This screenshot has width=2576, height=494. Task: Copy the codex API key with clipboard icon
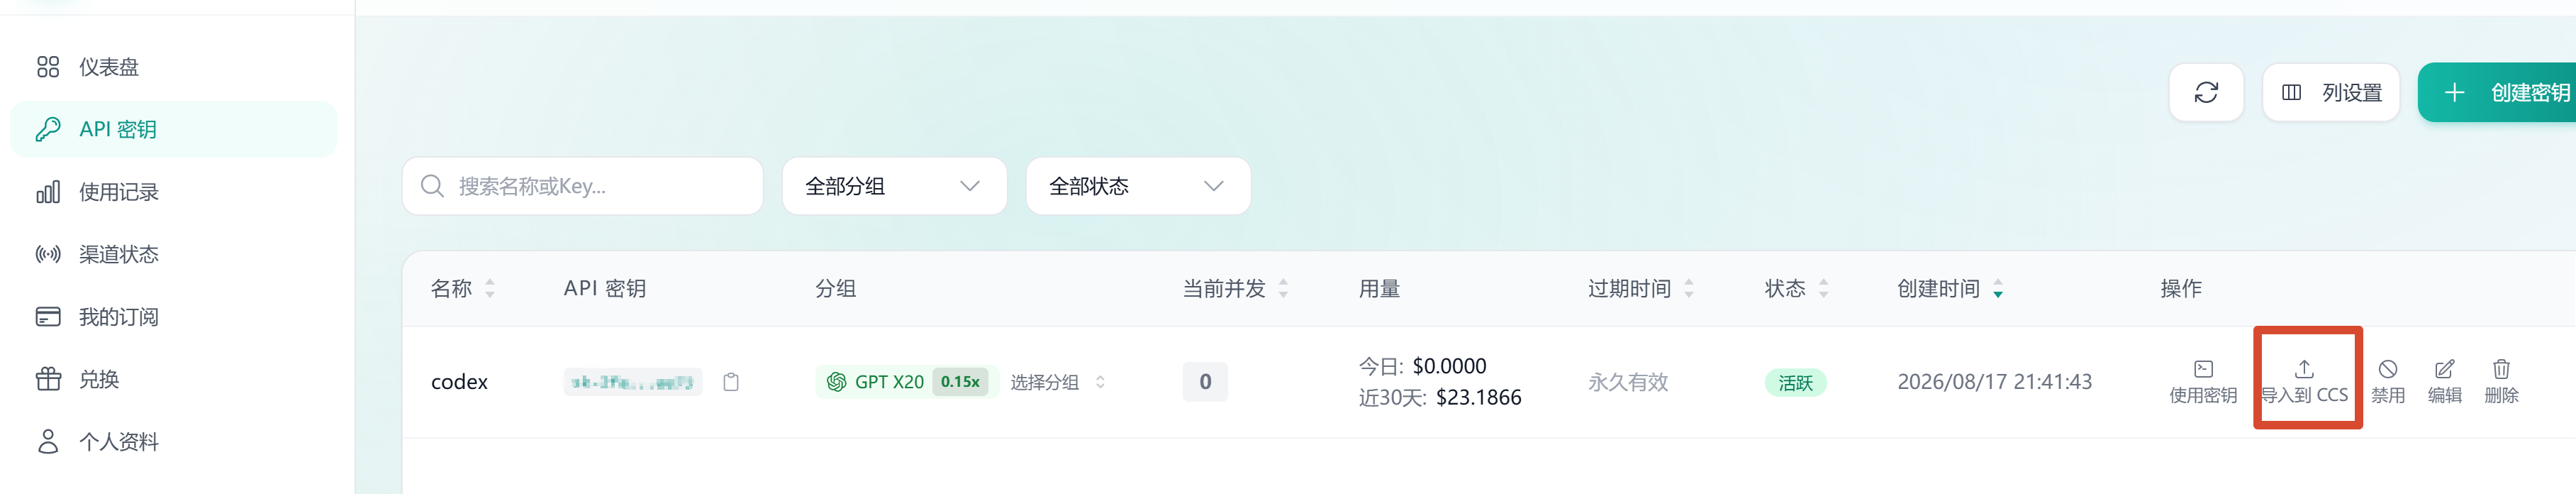[x=731, y=382]
